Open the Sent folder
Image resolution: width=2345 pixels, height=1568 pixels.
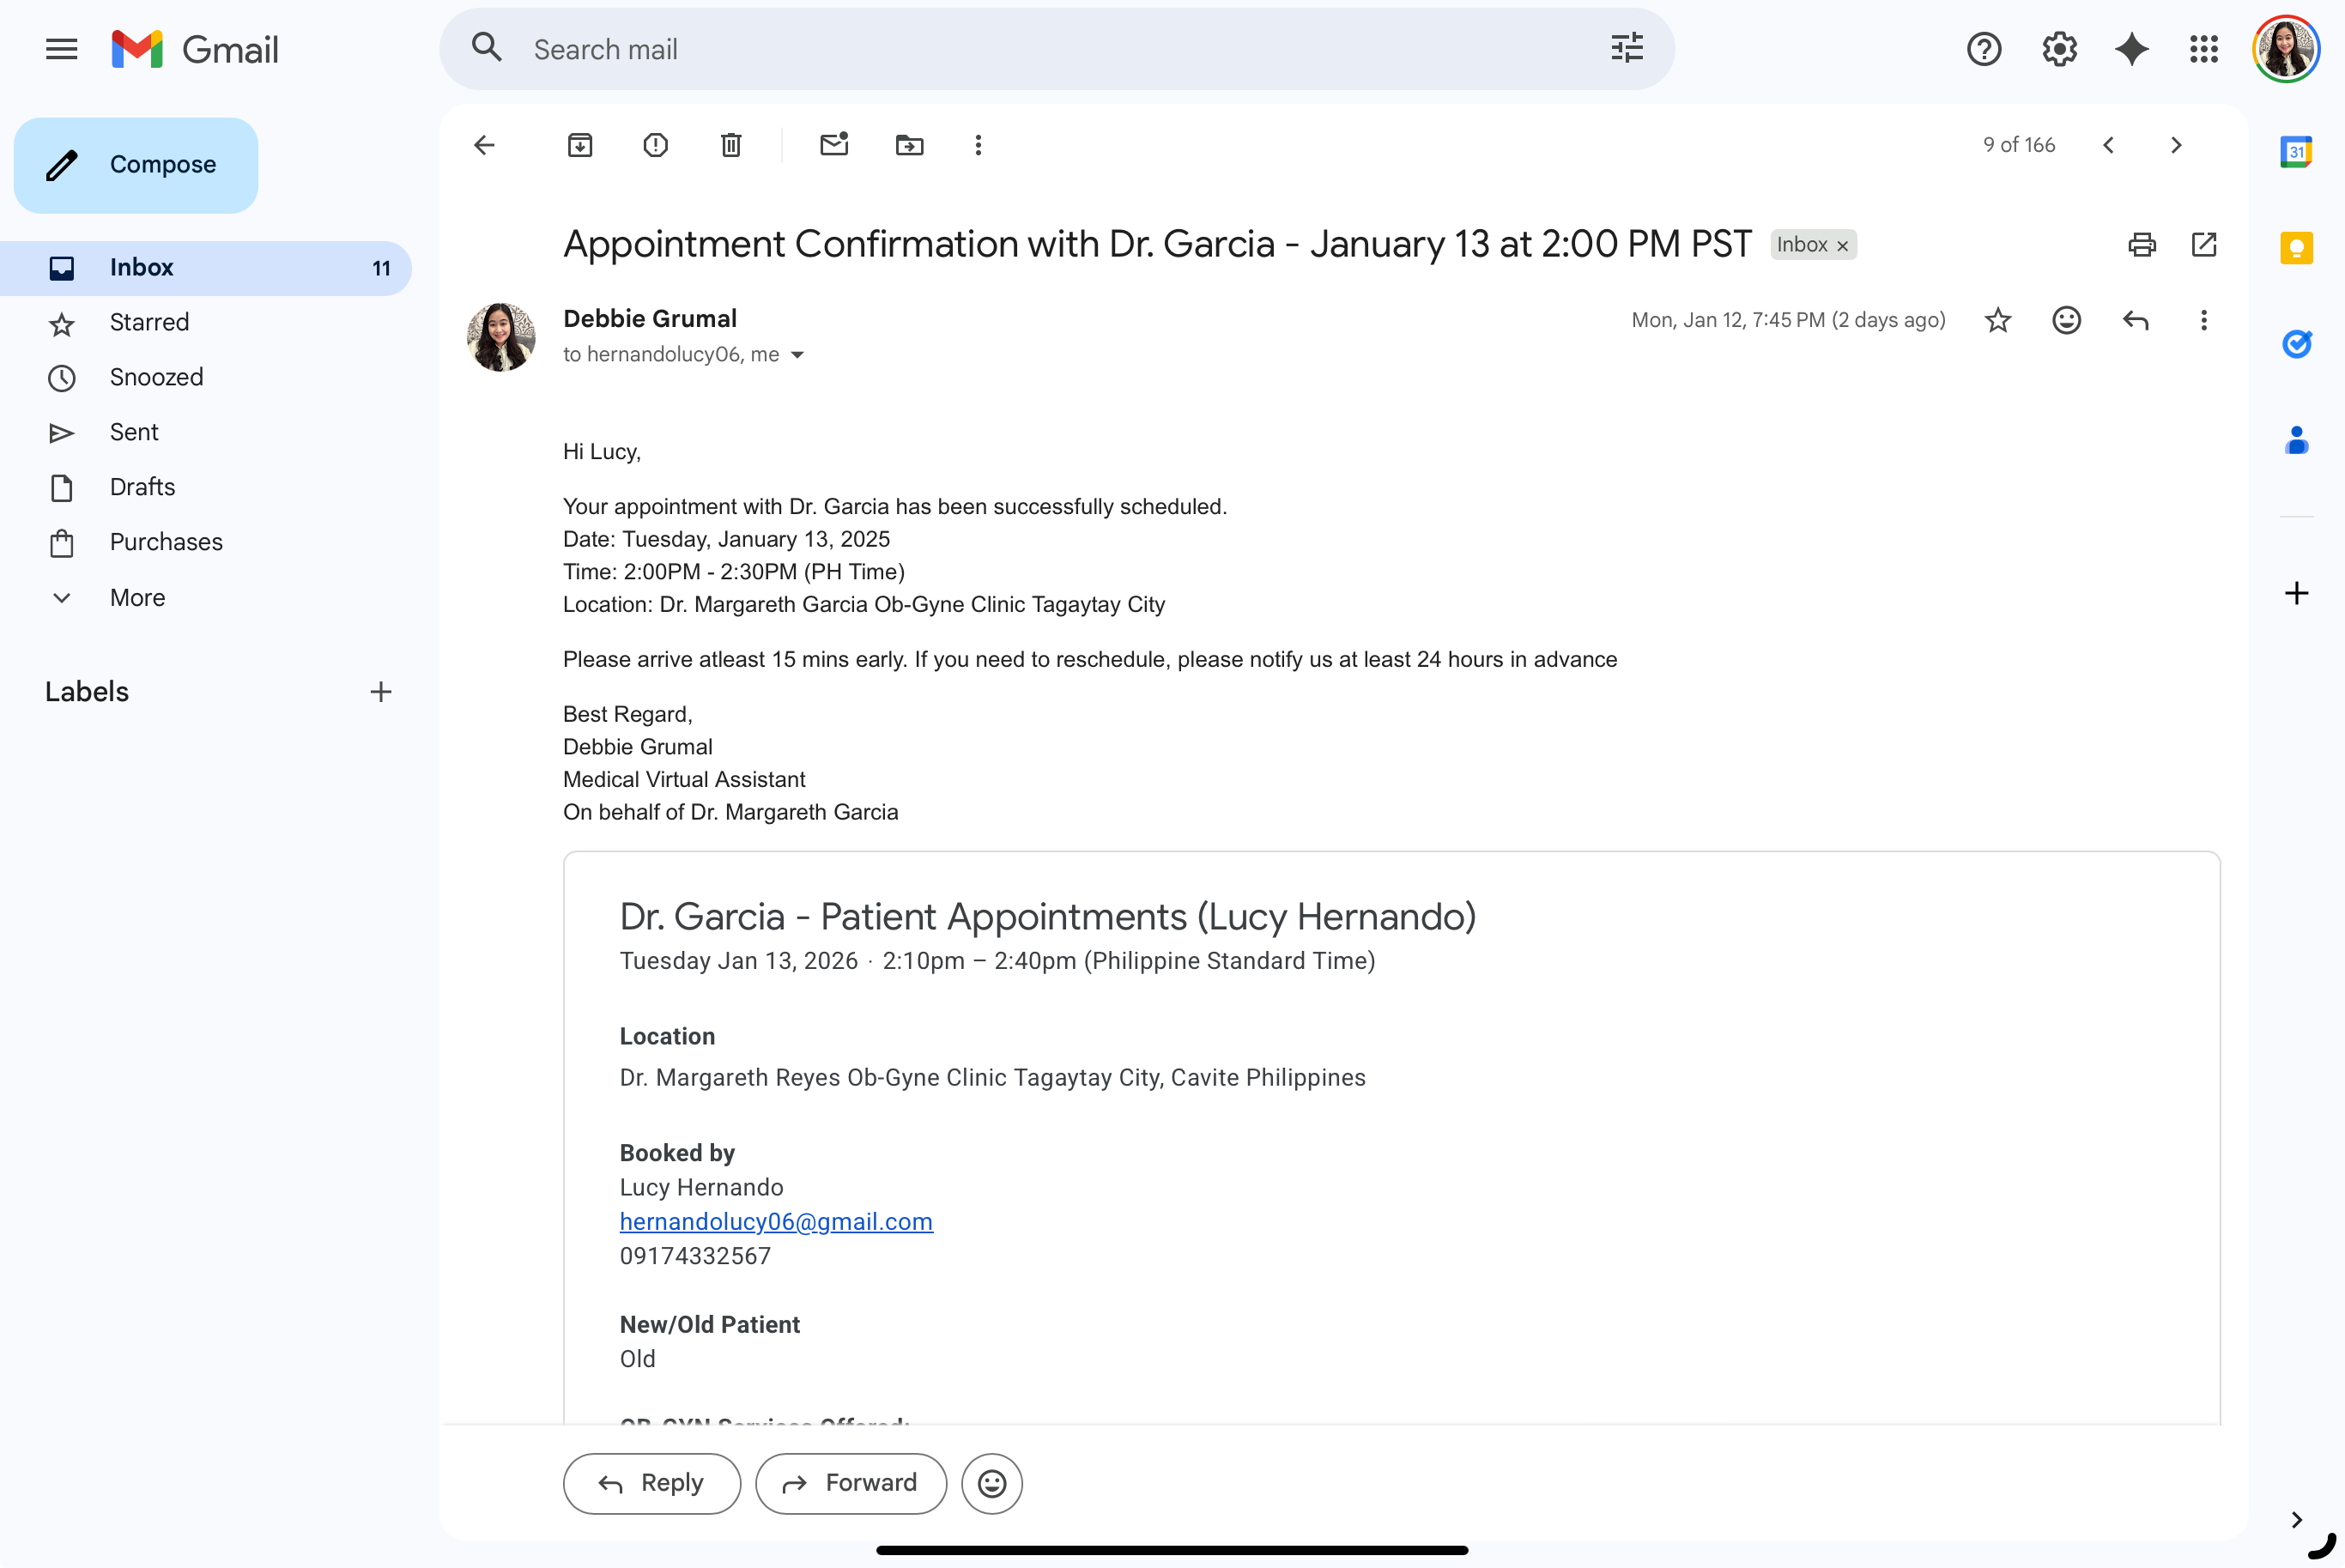pos(134,432)
